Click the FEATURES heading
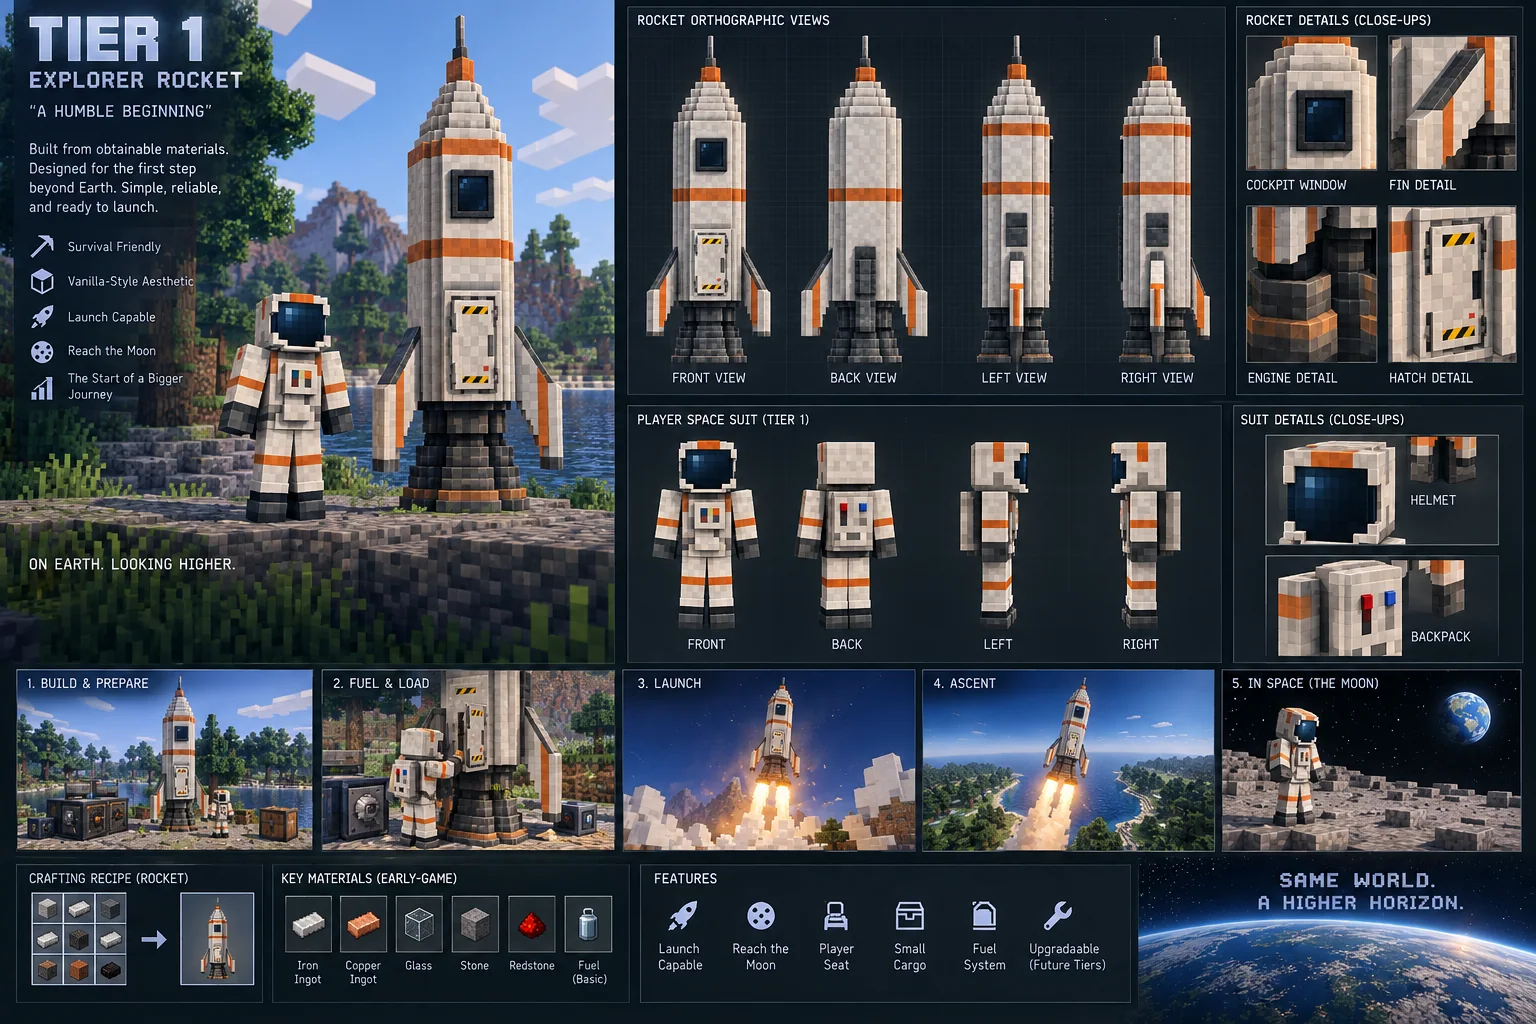Viewport: 1536px width, 1024px height. (x=685, y=878)
